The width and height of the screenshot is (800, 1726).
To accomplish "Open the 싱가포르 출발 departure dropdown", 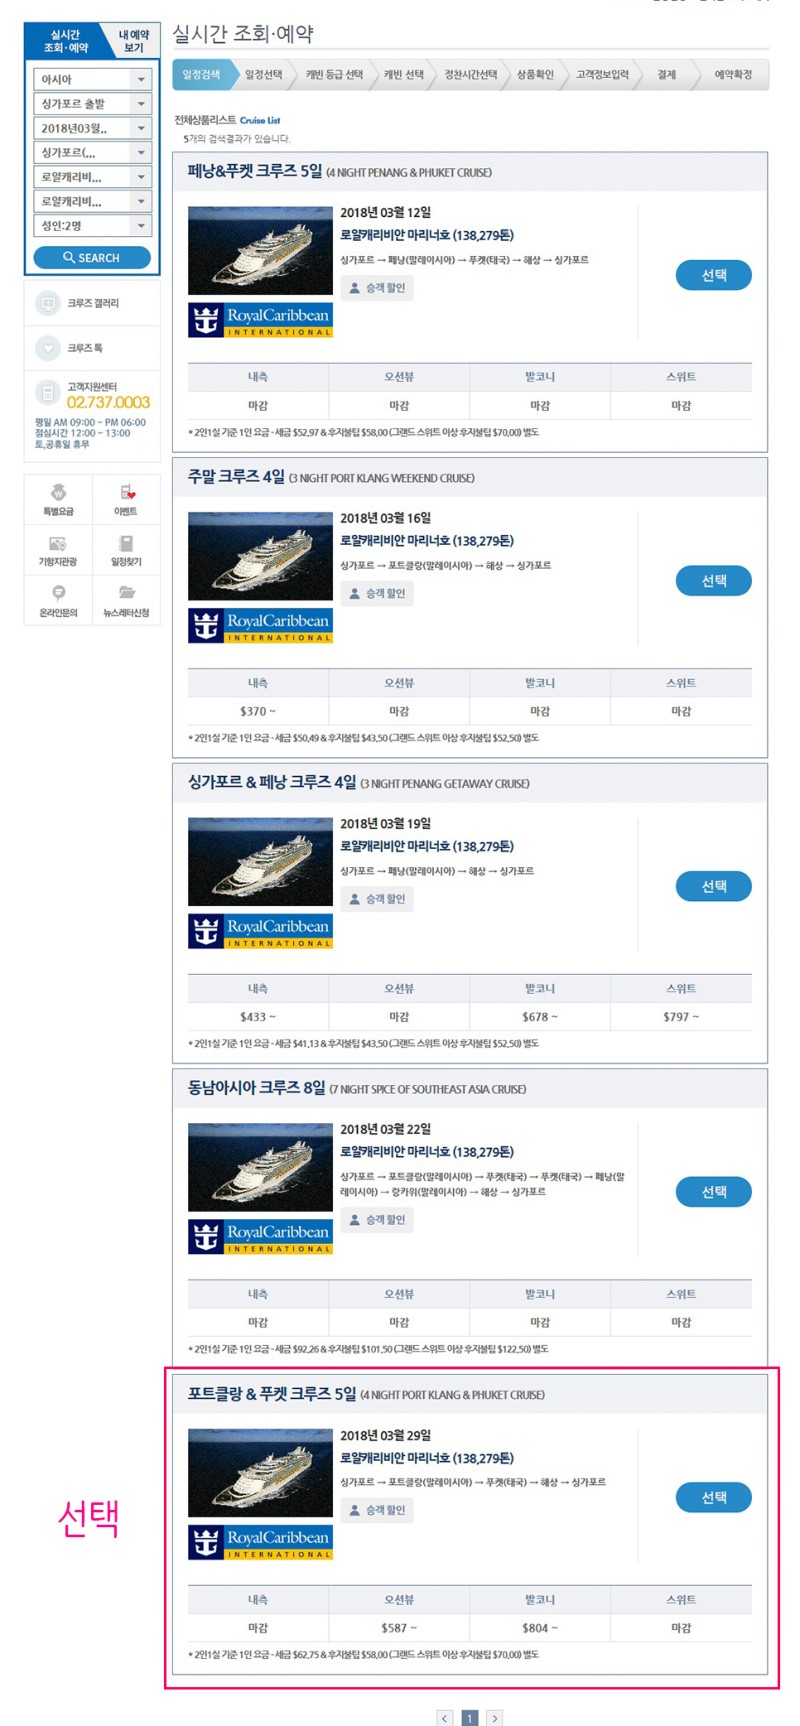I will click(x=92, y=104).
